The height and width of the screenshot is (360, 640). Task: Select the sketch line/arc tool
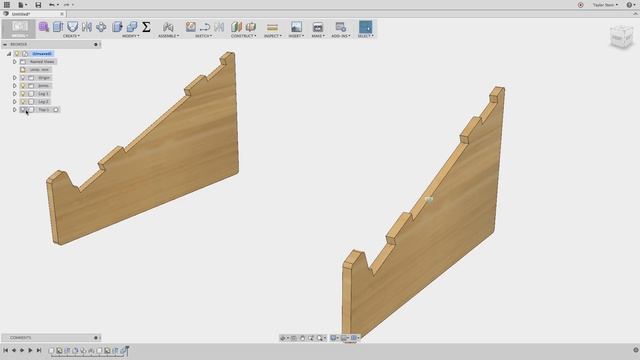coord(205,27)
